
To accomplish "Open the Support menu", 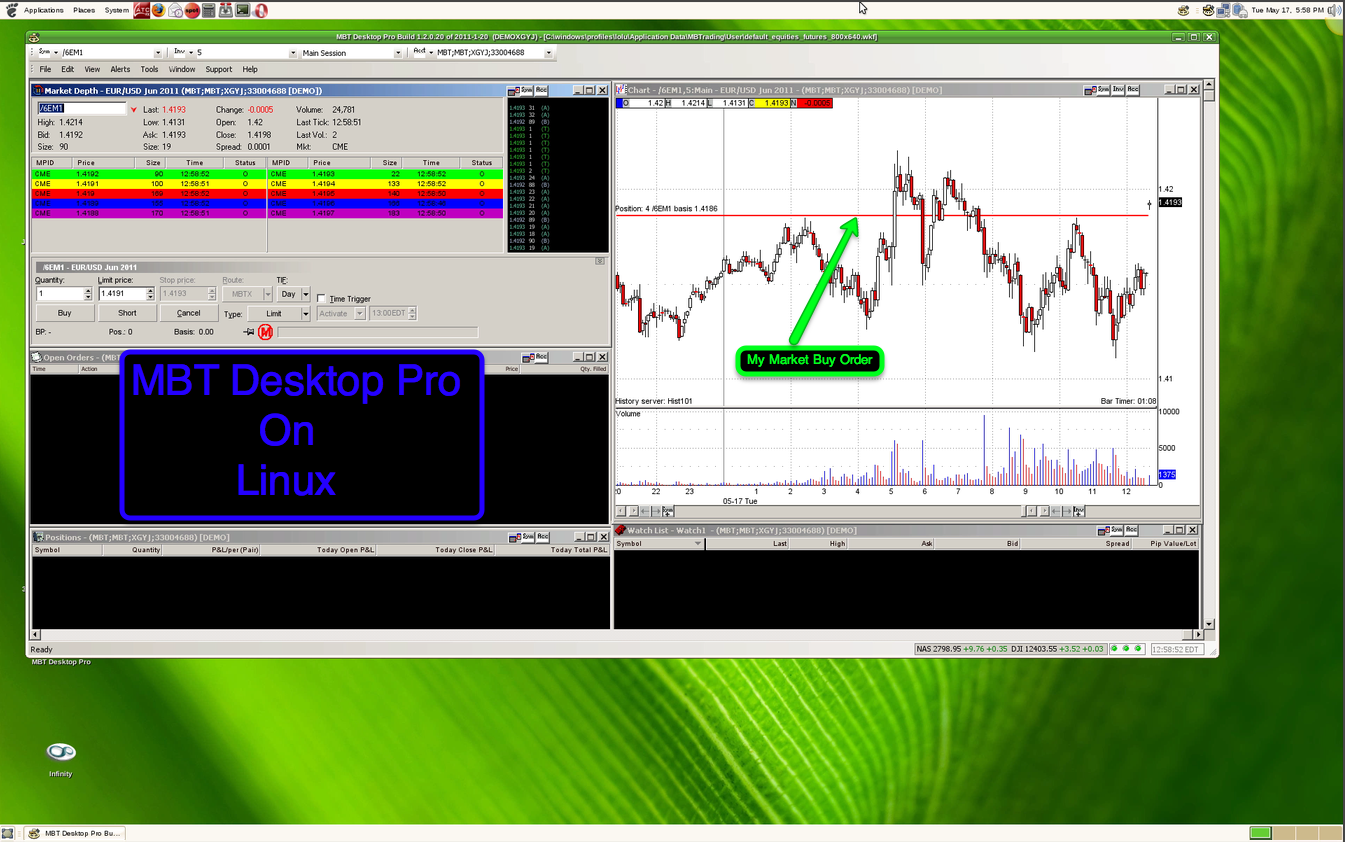I will (219, 70).
